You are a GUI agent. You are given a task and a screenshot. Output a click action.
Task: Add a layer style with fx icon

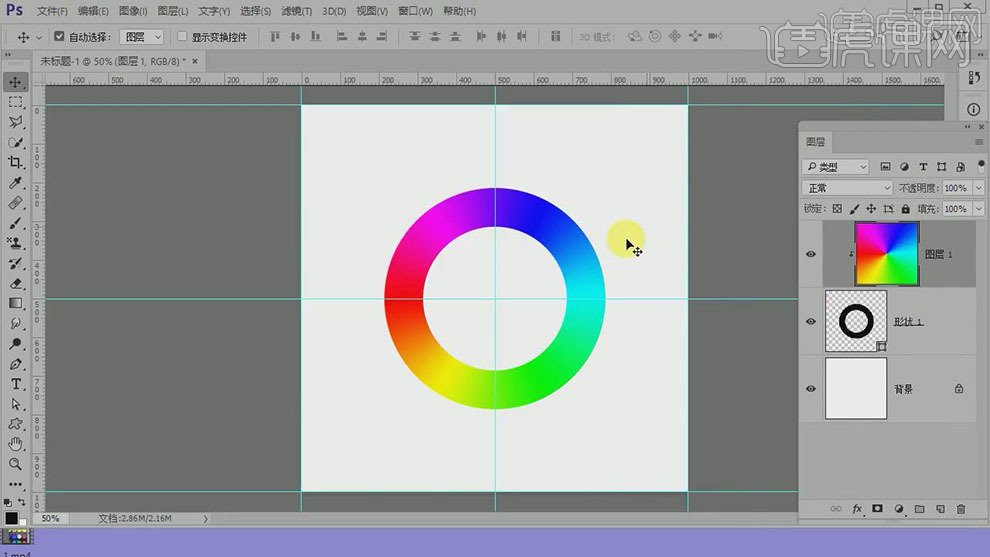tap(857, 509)
